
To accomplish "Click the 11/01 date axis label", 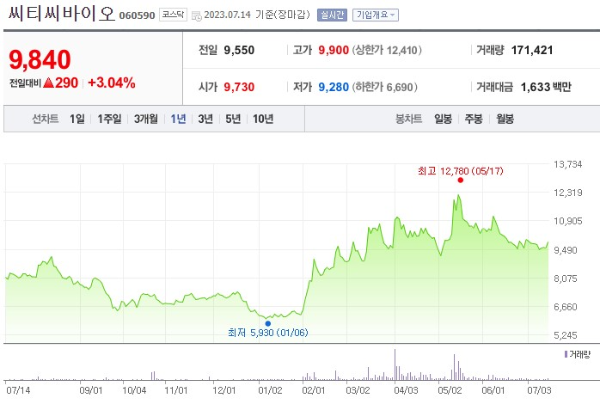I will pos(176,390).
